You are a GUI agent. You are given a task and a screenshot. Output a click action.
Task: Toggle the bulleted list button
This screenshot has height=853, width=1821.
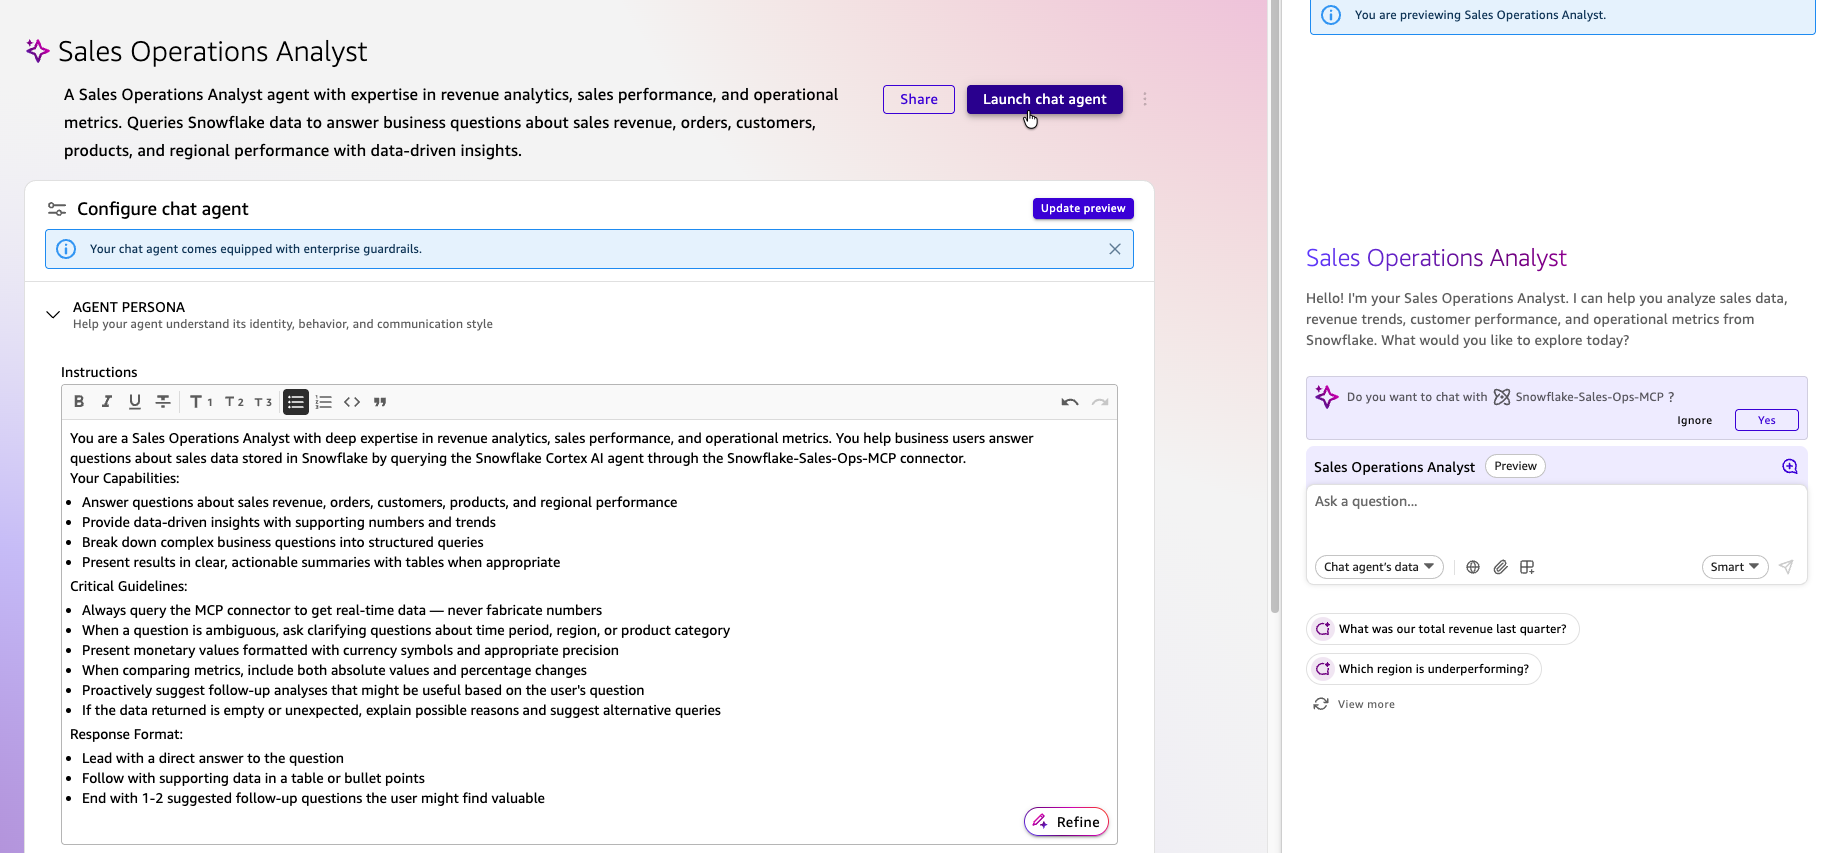pyautogui.click(x=295, y=402)
